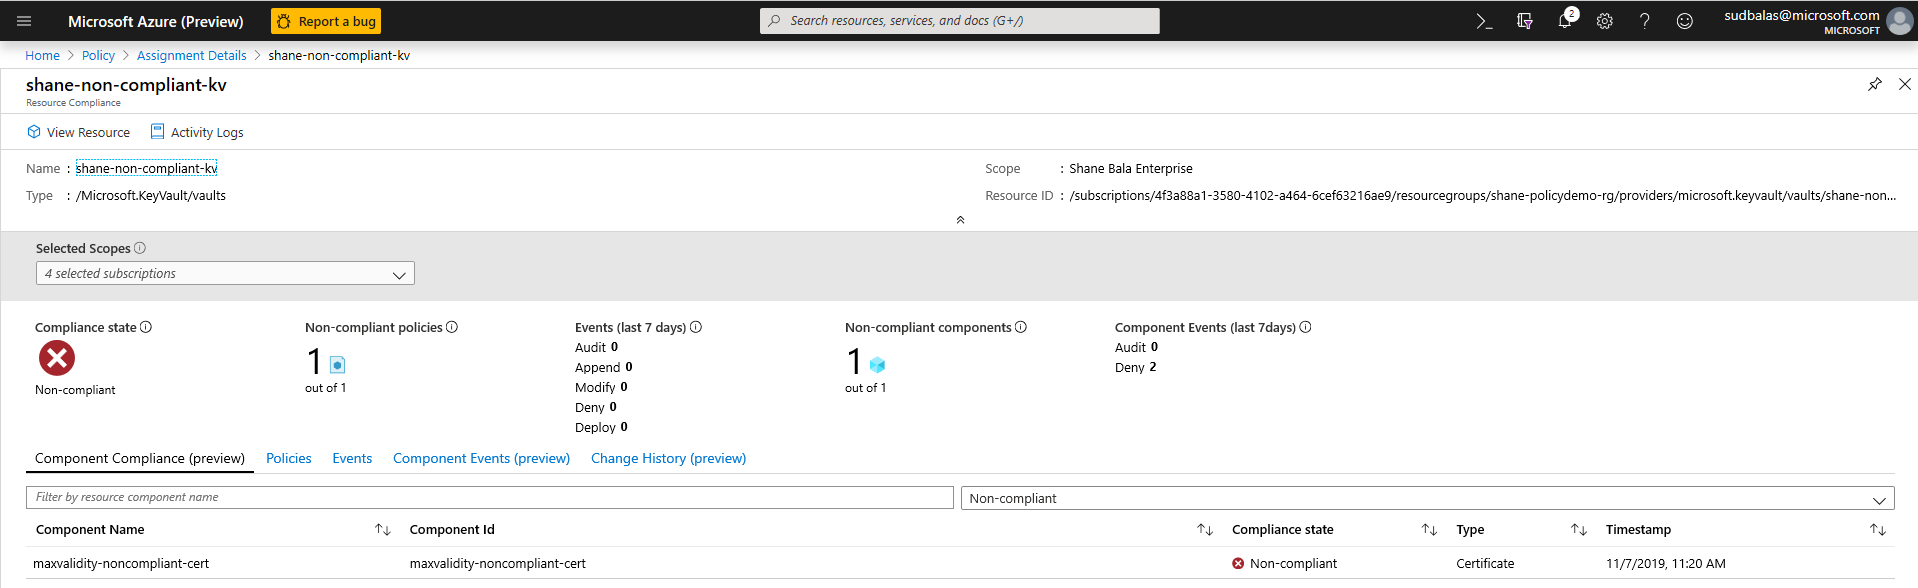1918x588 pixels.
Task: Open Activity Logs from the toolbar
Action: click(197, 132)
